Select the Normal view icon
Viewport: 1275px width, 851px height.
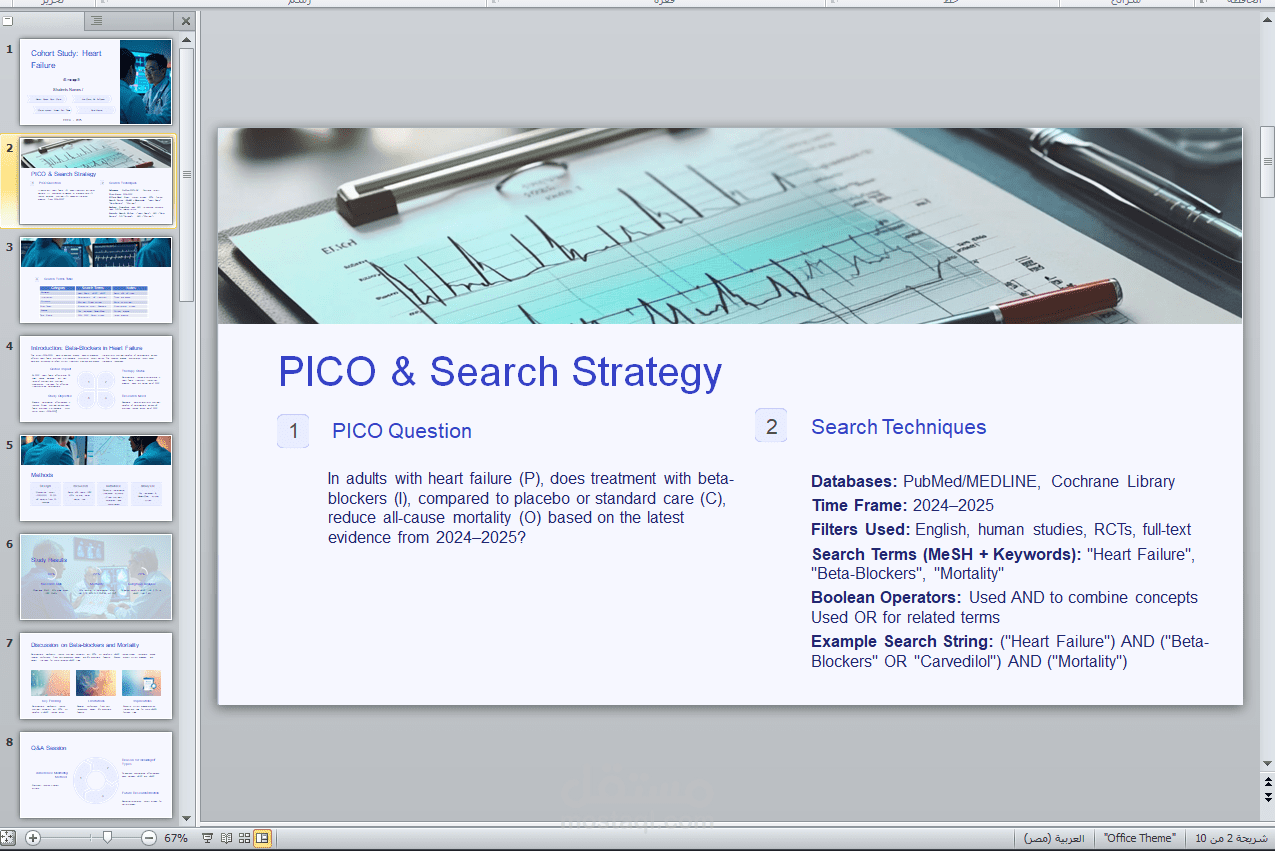coord(262,838)
